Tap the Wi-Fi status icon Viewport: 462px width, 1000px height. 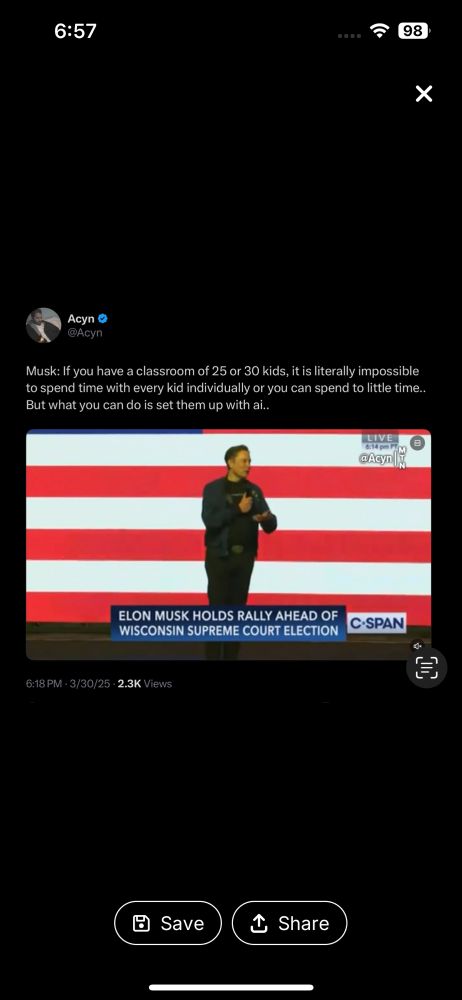point(380,31)
